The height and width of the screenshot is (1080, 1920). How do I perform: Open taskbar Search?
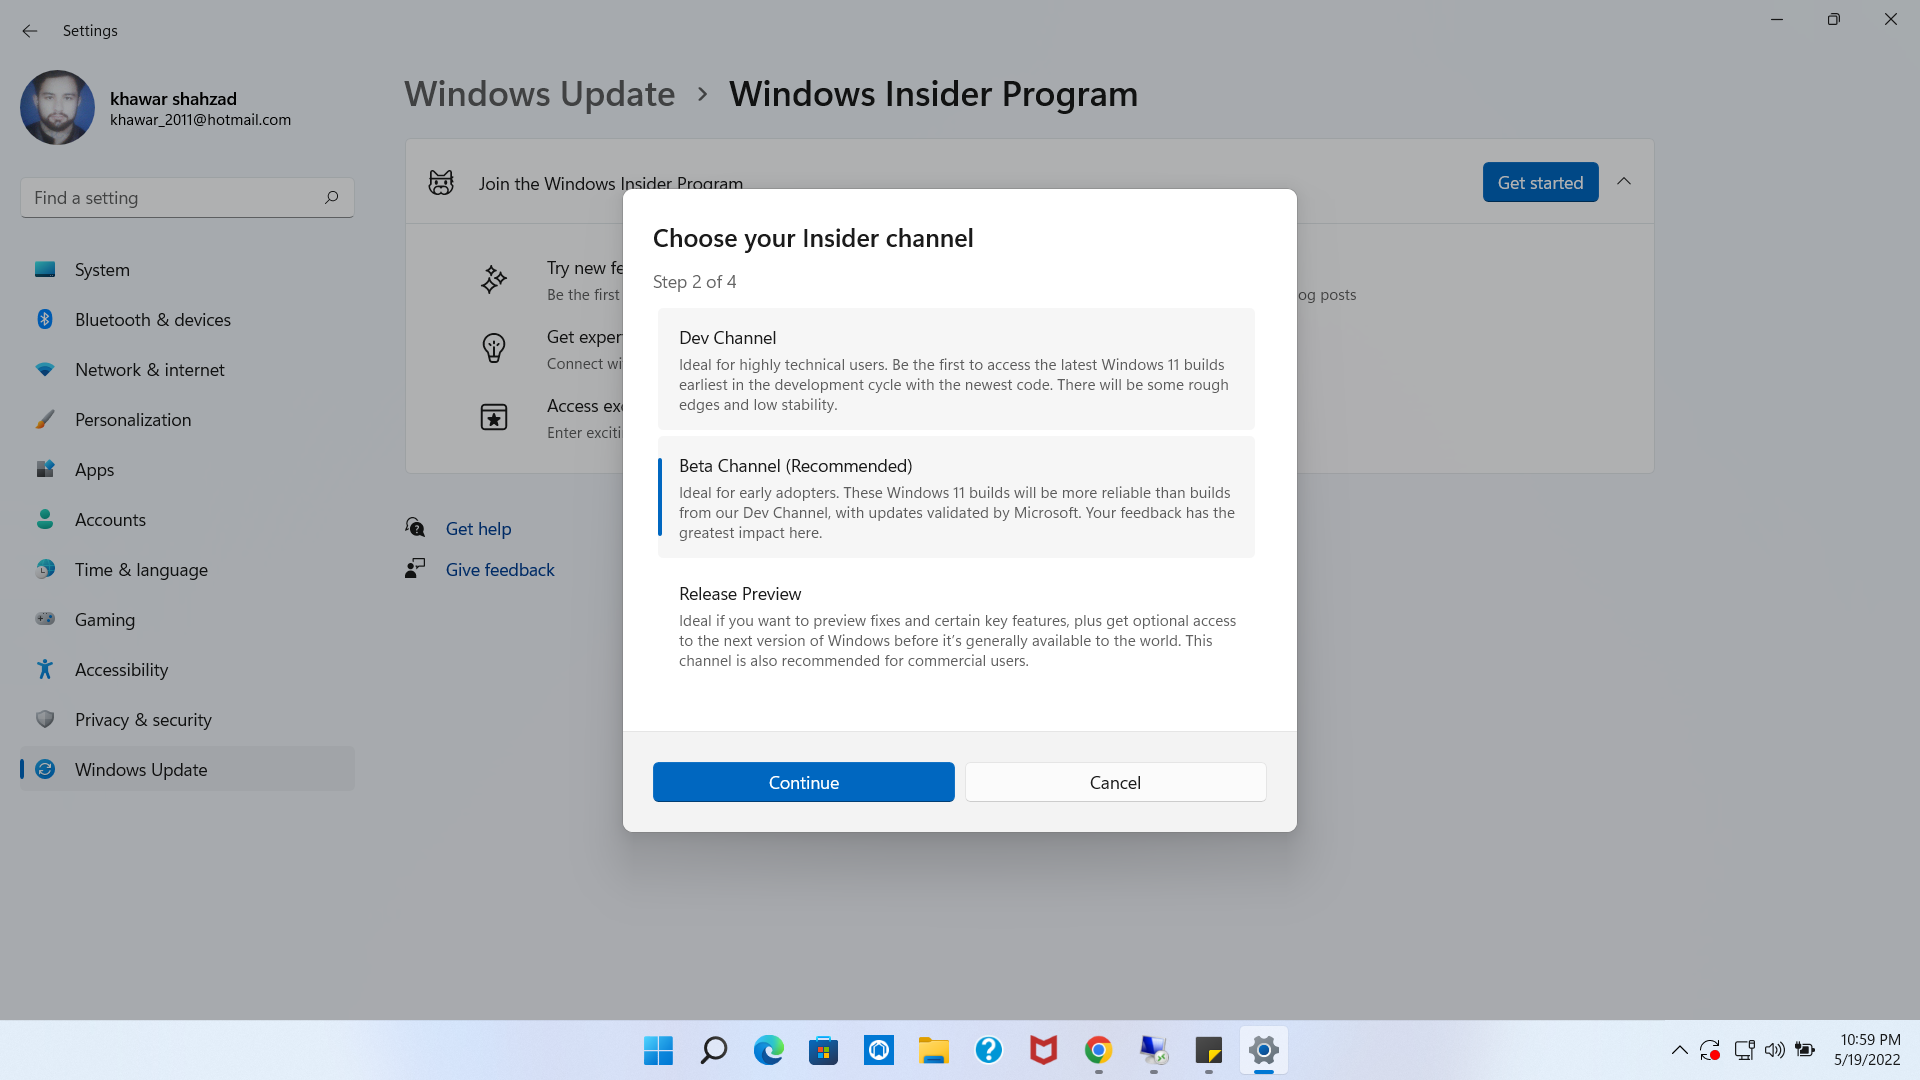pyautogui.click(x=713, y=1050)
